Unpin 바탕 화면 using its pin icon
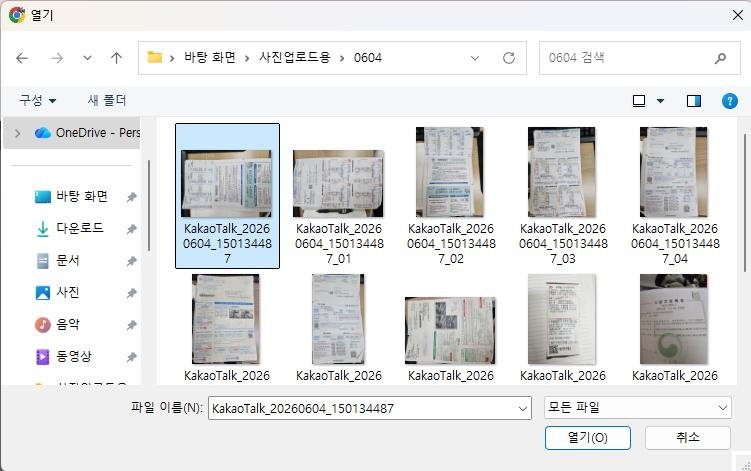751x471 pixels. [131, 197]
